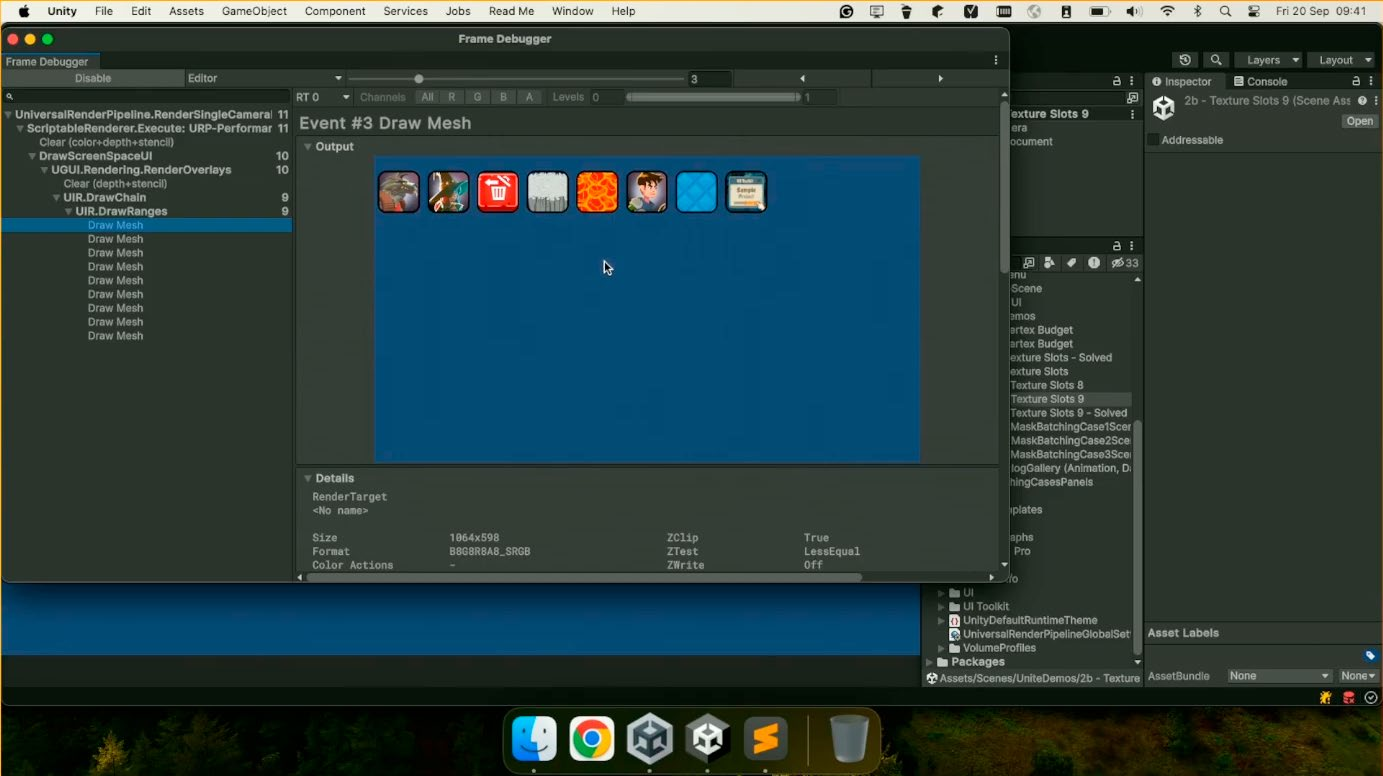Toggle hidden packages visibility showing 33
This screenshot has width=1383, height=776.
[1125, 263]
